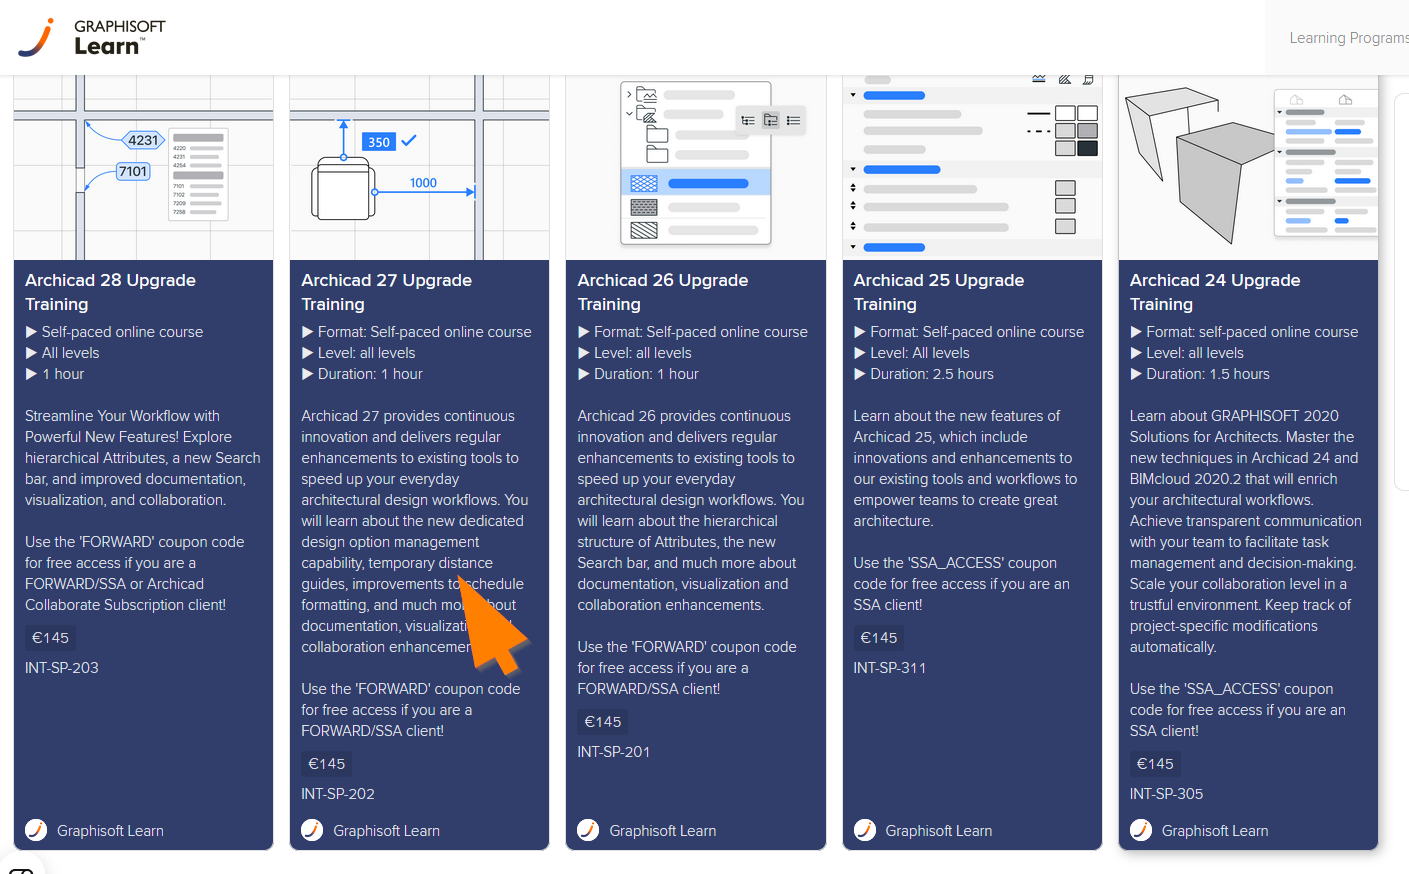Click Archicad 25 Upgrade Training title
1409x874 pixels.
point(938,292)
